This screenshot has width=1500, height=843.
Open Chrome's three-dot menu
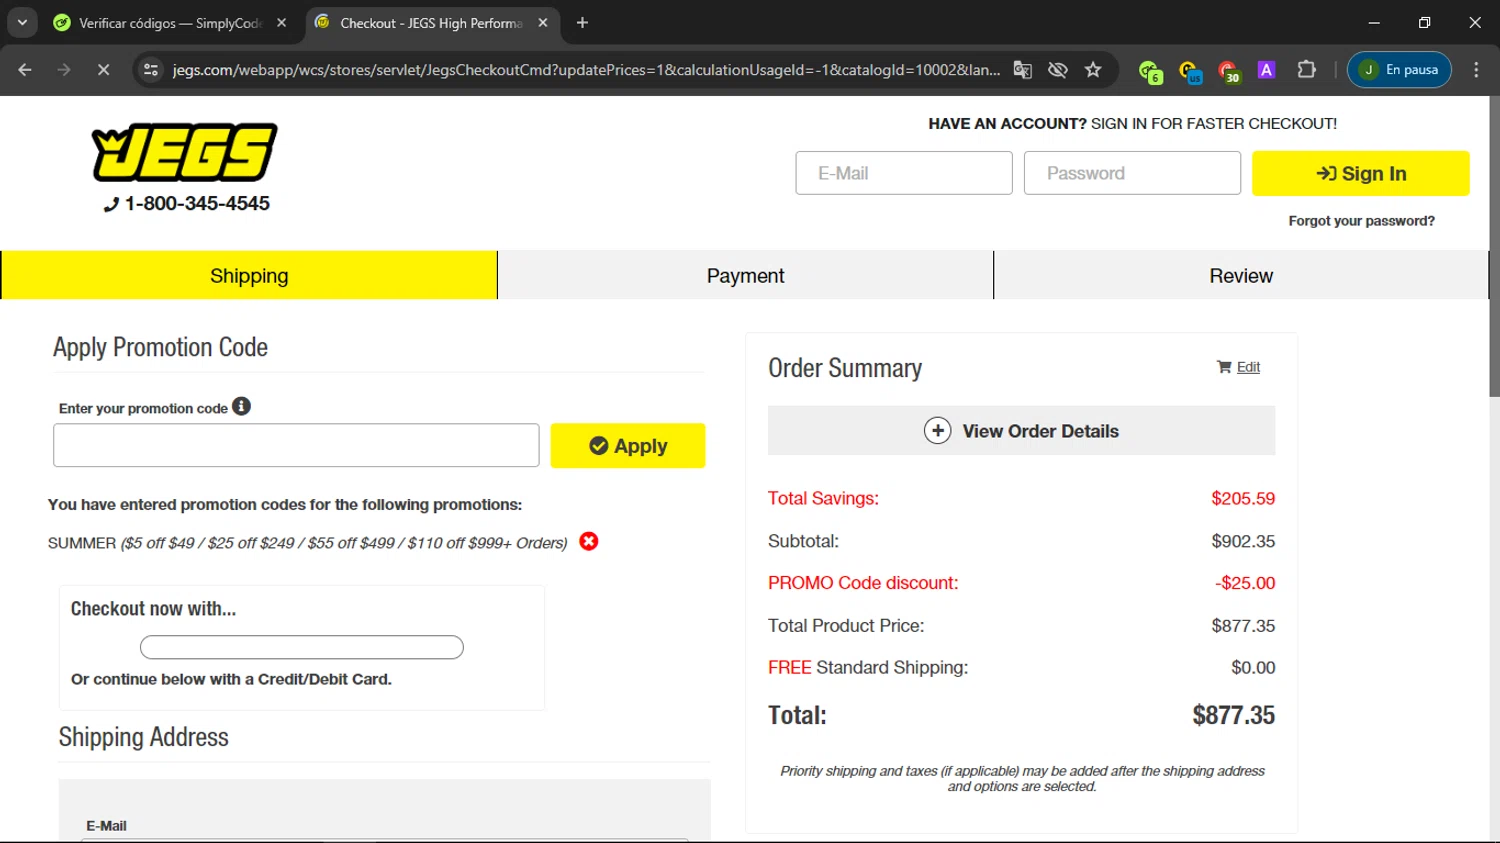click(1476, 70)
